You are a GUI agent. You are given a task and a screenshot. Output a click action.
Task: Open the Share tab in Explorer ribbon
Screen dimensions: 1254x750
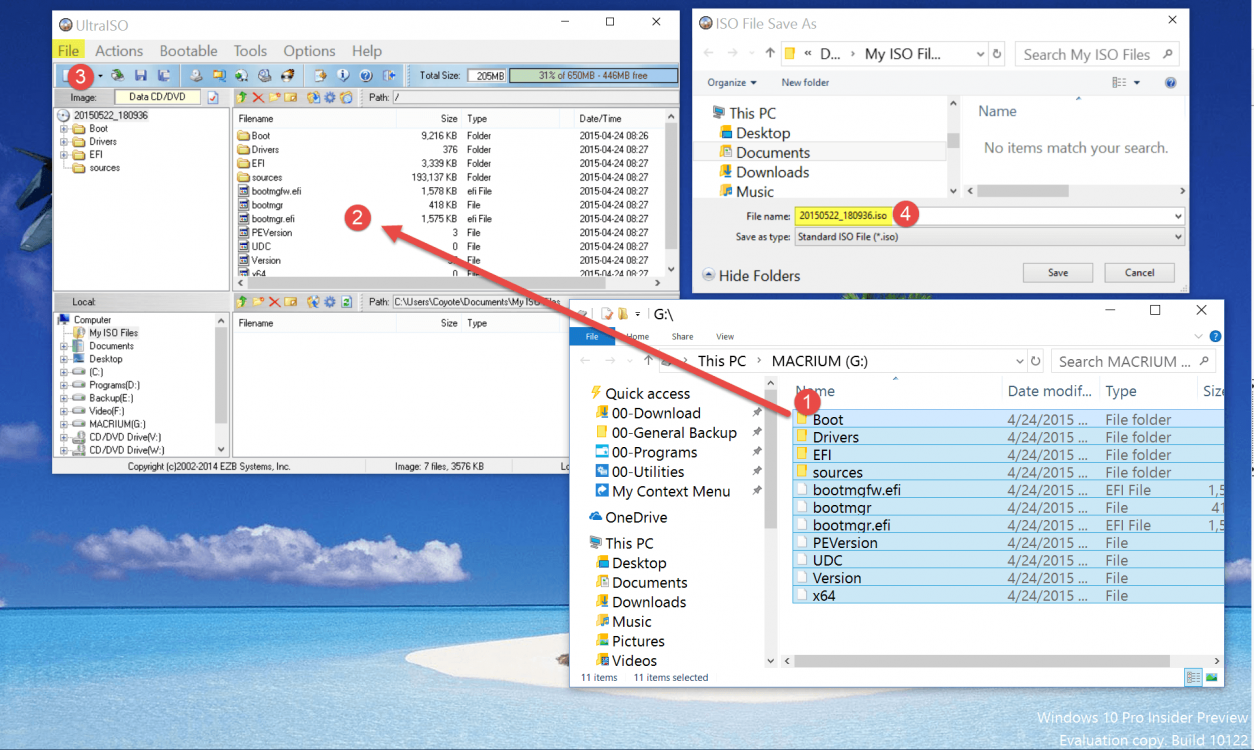tap(682, 337)
